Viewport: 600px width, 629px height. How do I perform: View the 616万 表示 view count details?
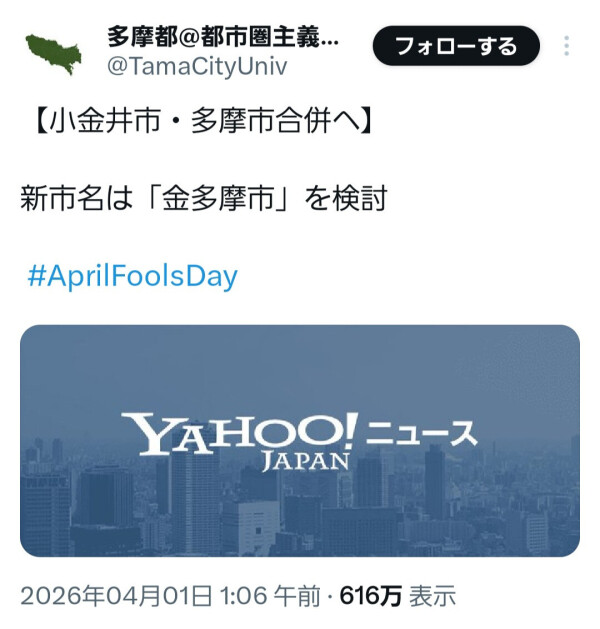point(397,595)
